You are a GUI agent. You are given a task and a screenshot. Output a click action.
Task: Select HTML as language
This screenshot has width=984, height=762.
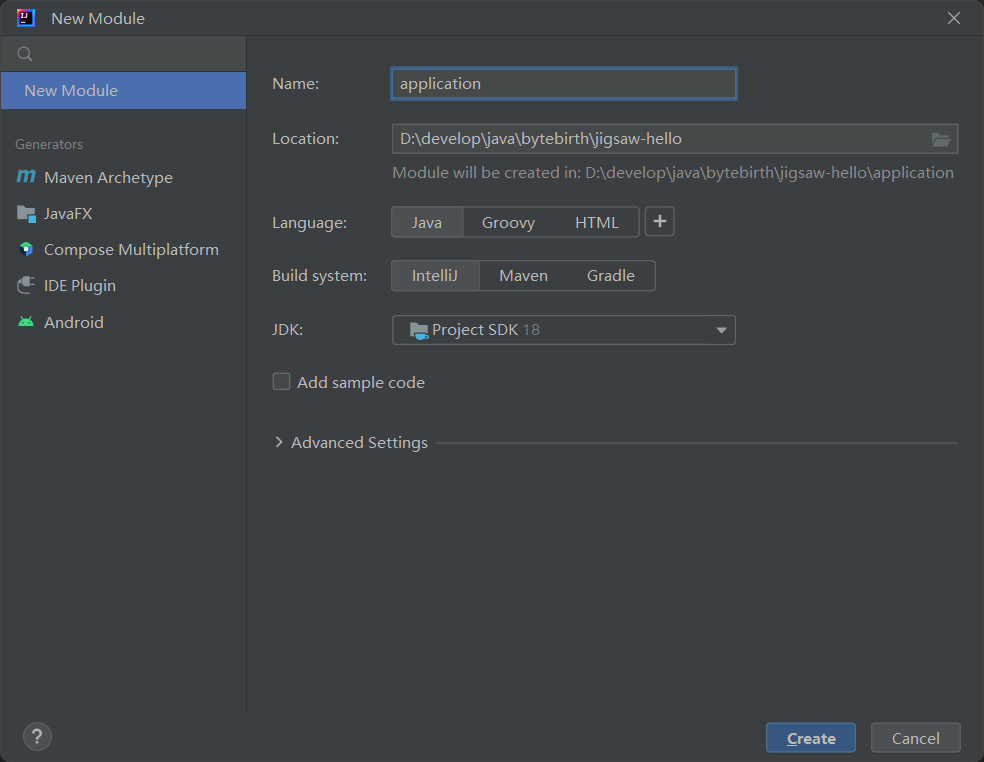click(597, 222)
